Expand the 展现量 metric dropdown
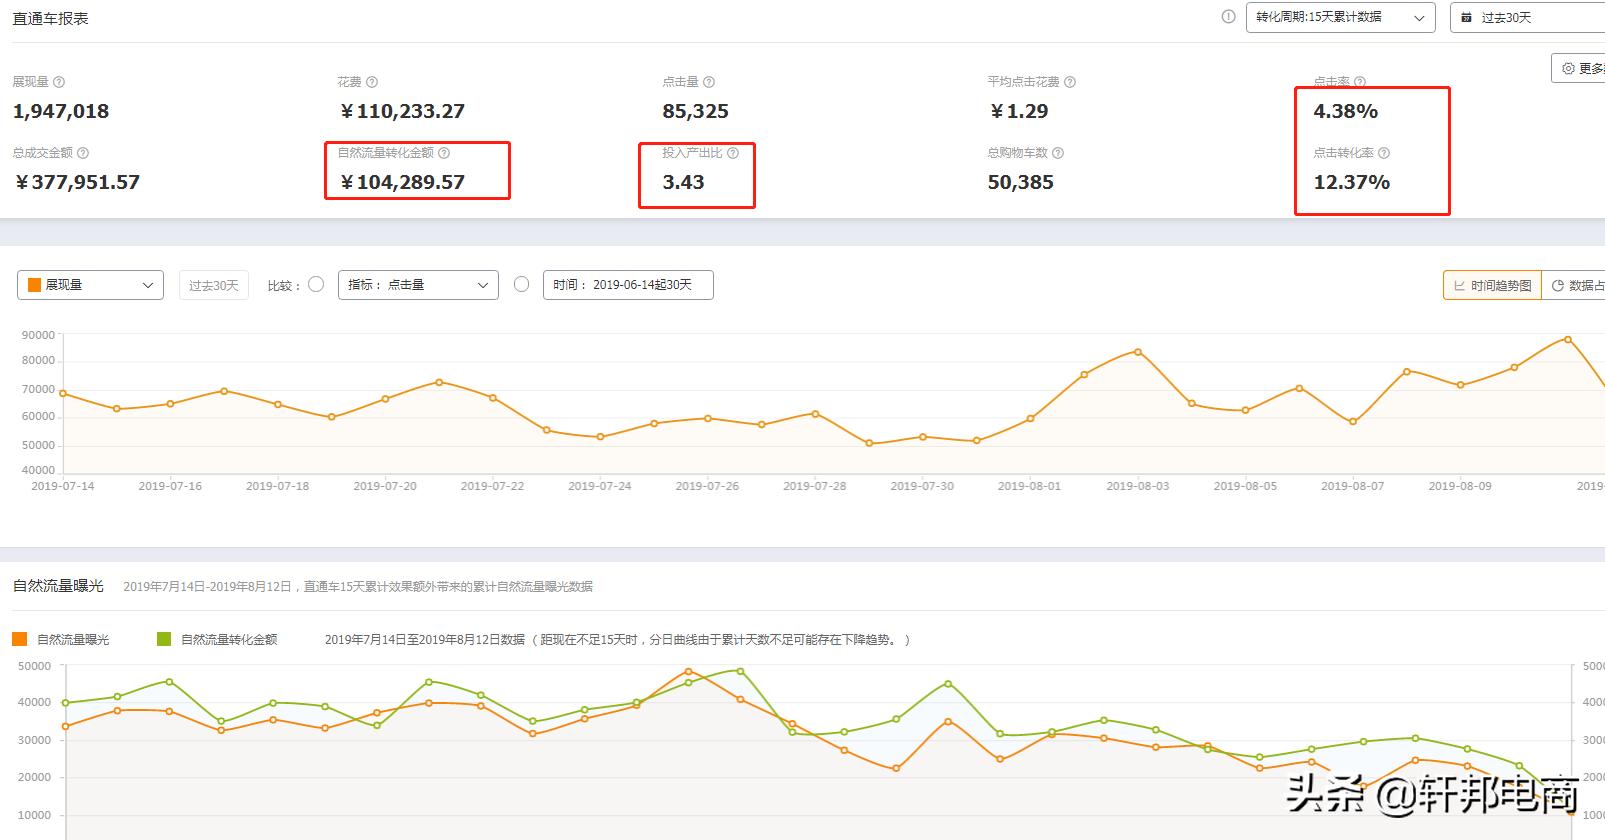 coord(90,285)
